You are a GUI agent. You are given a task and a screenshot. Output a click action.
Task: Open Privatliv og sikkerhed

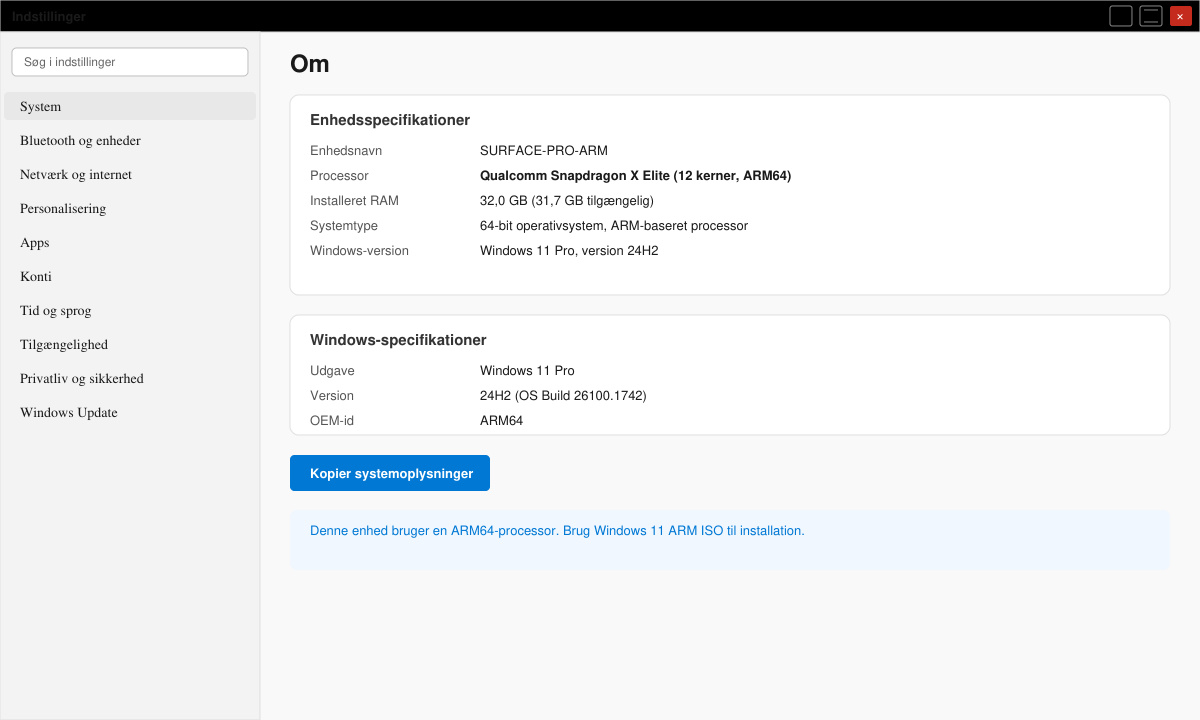(130, 378)
